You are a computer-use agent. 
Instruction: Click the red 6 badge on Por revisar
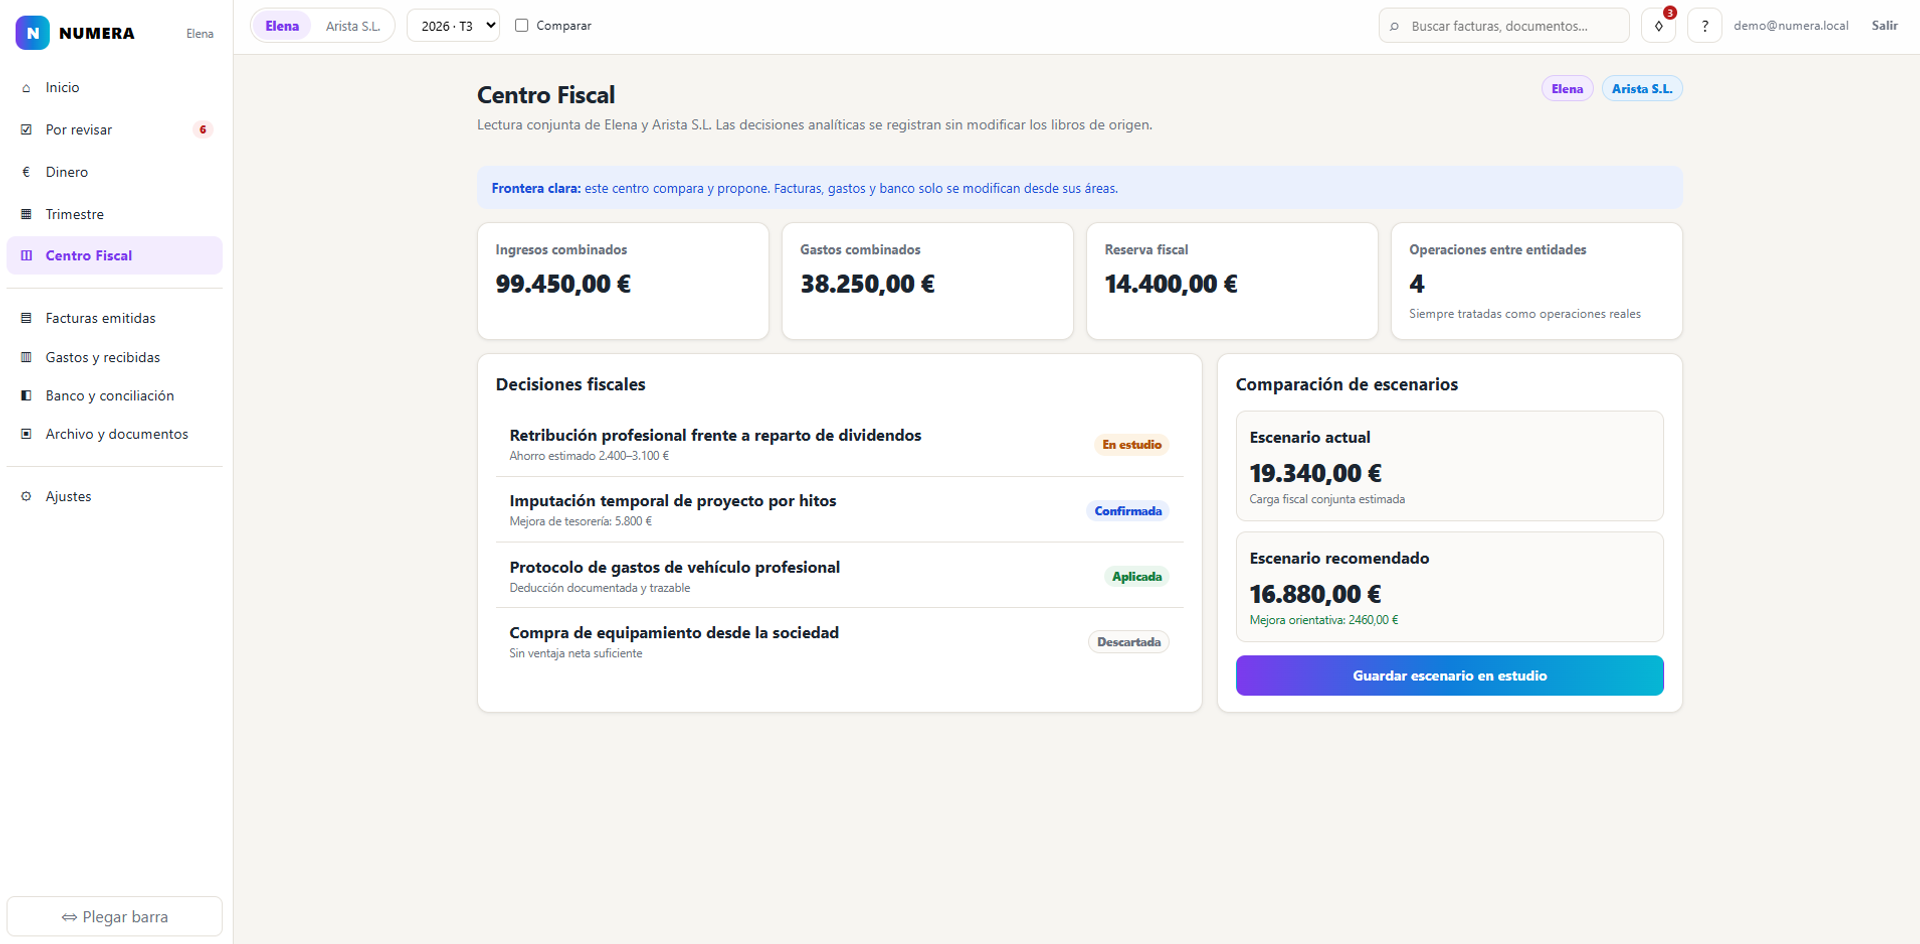[203, 130]
